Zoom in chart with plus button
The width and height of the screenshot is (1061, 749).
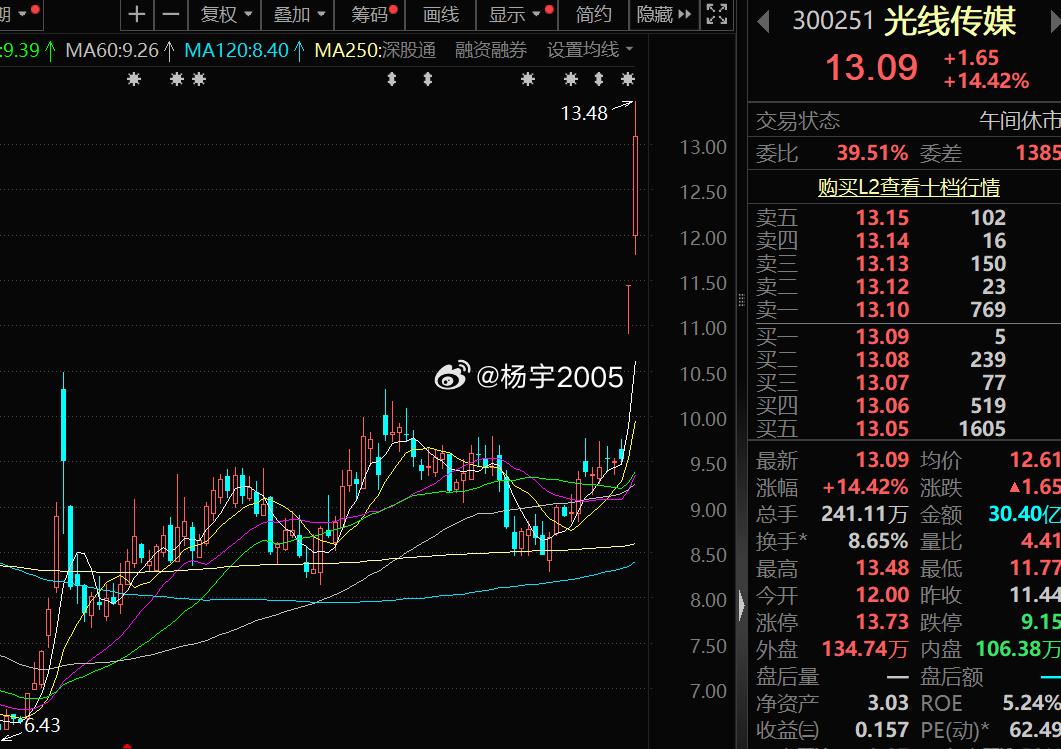(137, 14)
